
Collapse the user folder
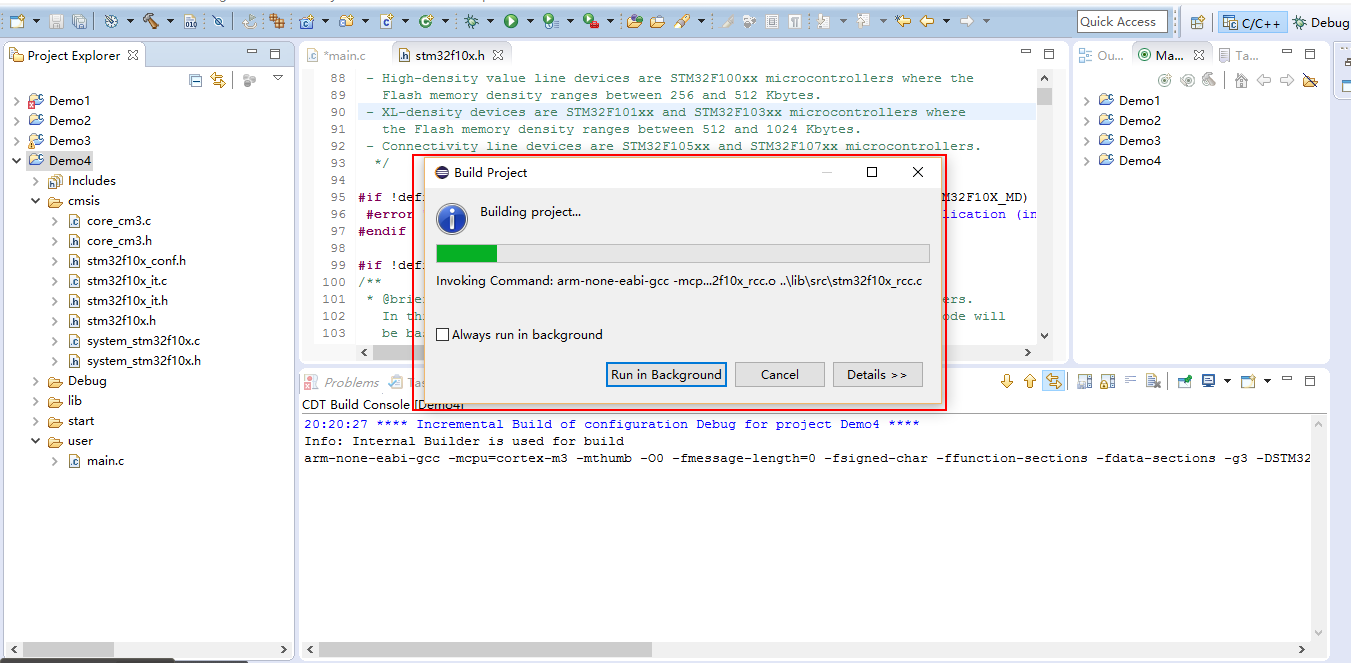point(35,441)
